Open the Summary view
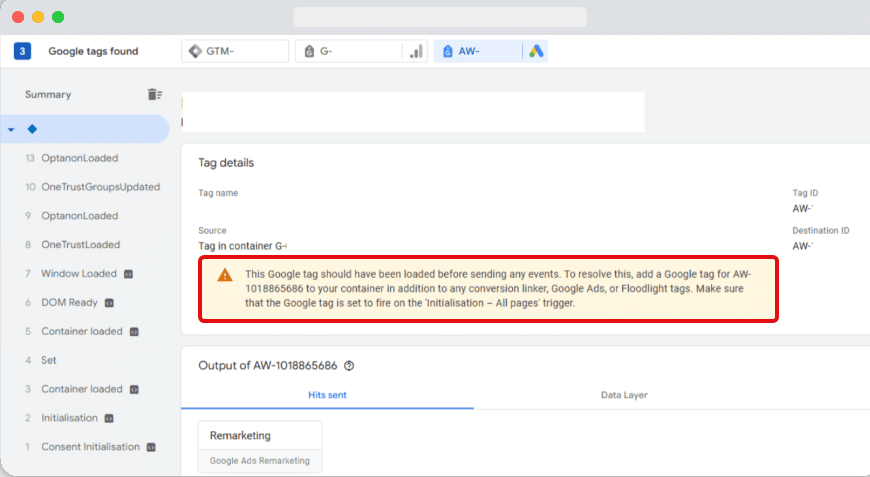Screen dimensions: 870x477 click(48, 94)
